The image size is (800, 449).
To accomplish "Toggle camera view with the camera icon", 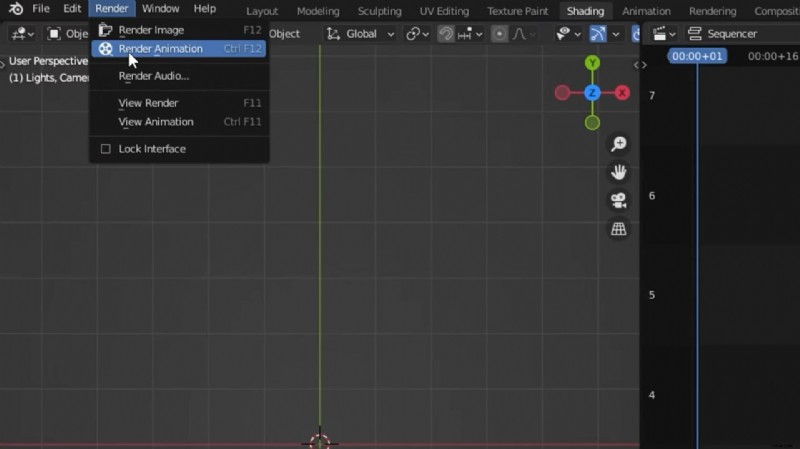I will tap(619, 200).
